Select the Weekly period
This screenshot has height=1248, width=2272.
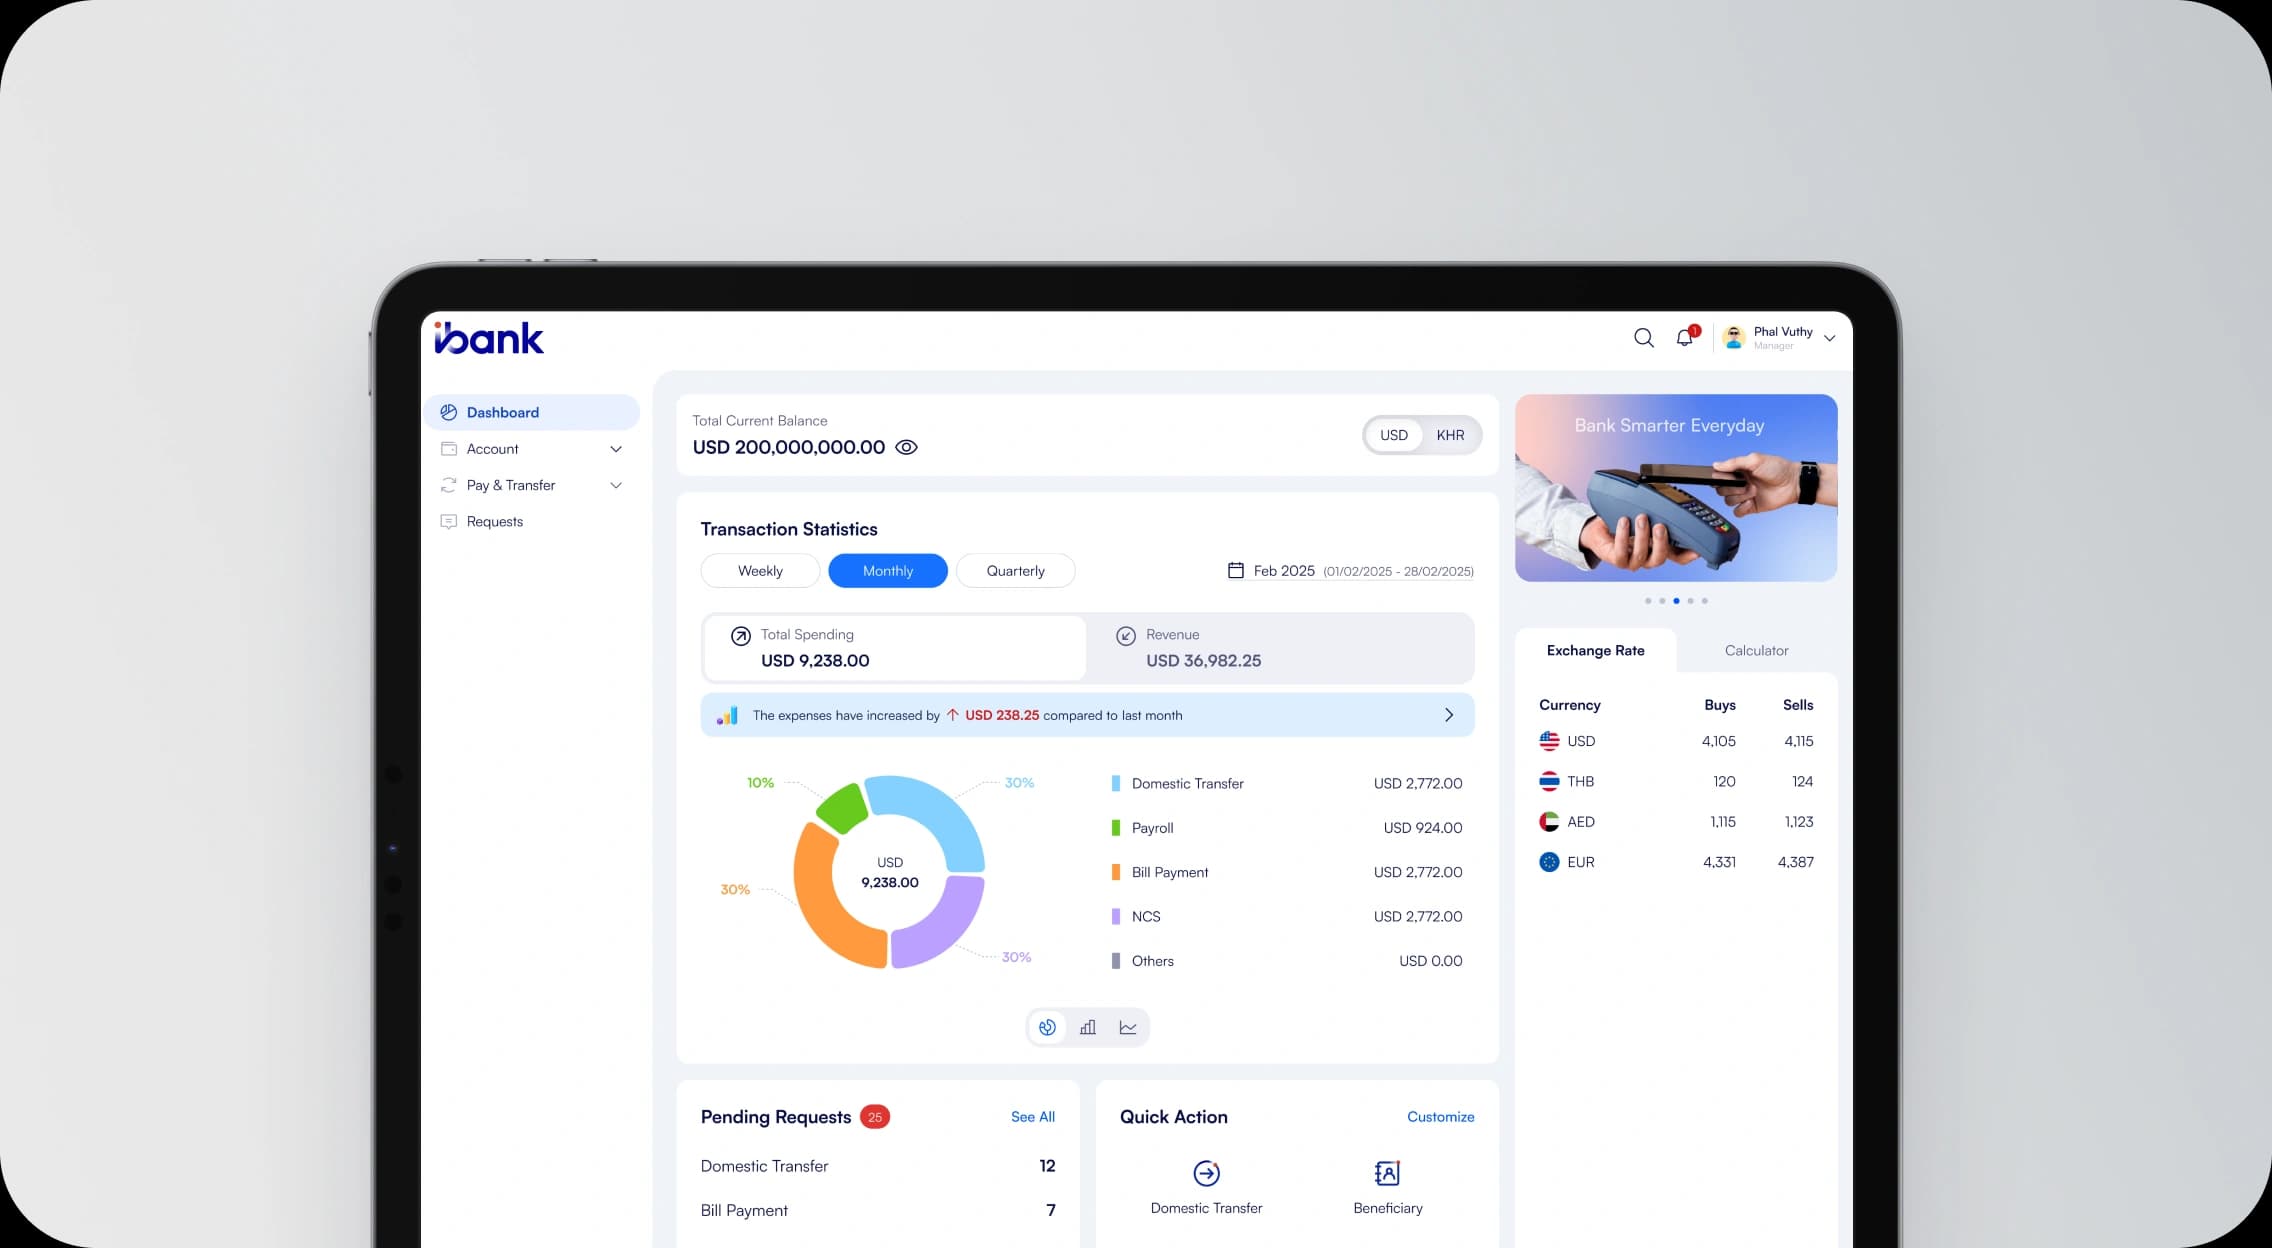760,571
